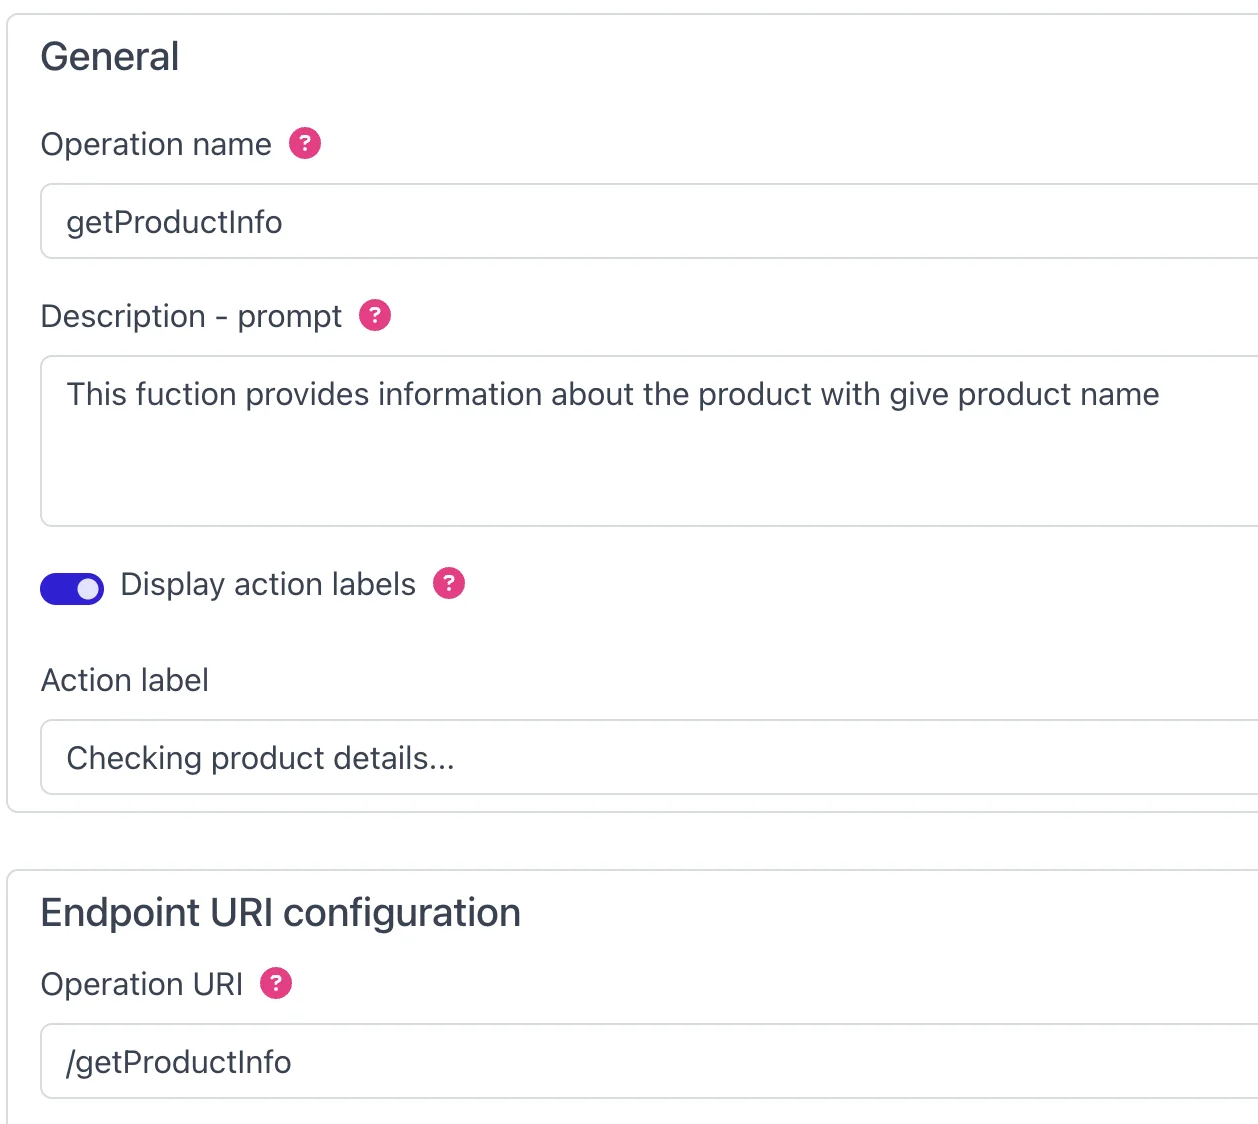
Task: Show help for Operation URI field
Action: point(276,984)
